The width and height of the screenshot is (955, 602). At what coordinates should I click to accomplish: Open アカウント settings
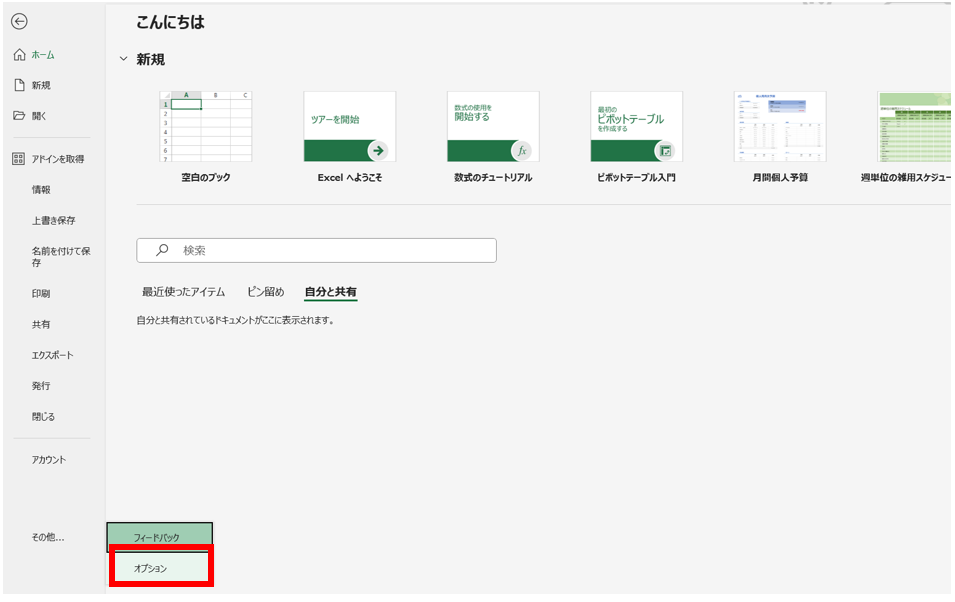click(49, 460)
